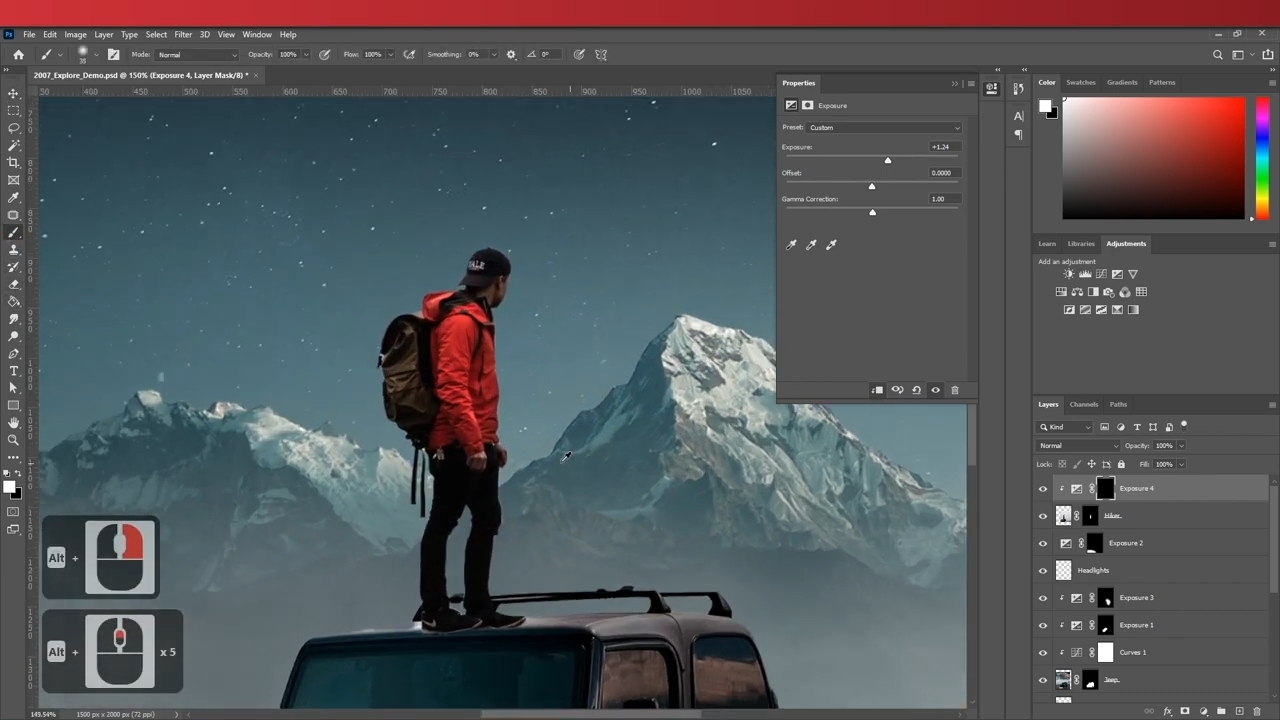This screenshot has height=720, width=1280.
Task: Open the Filter menu
Action: tap(183, 35)
